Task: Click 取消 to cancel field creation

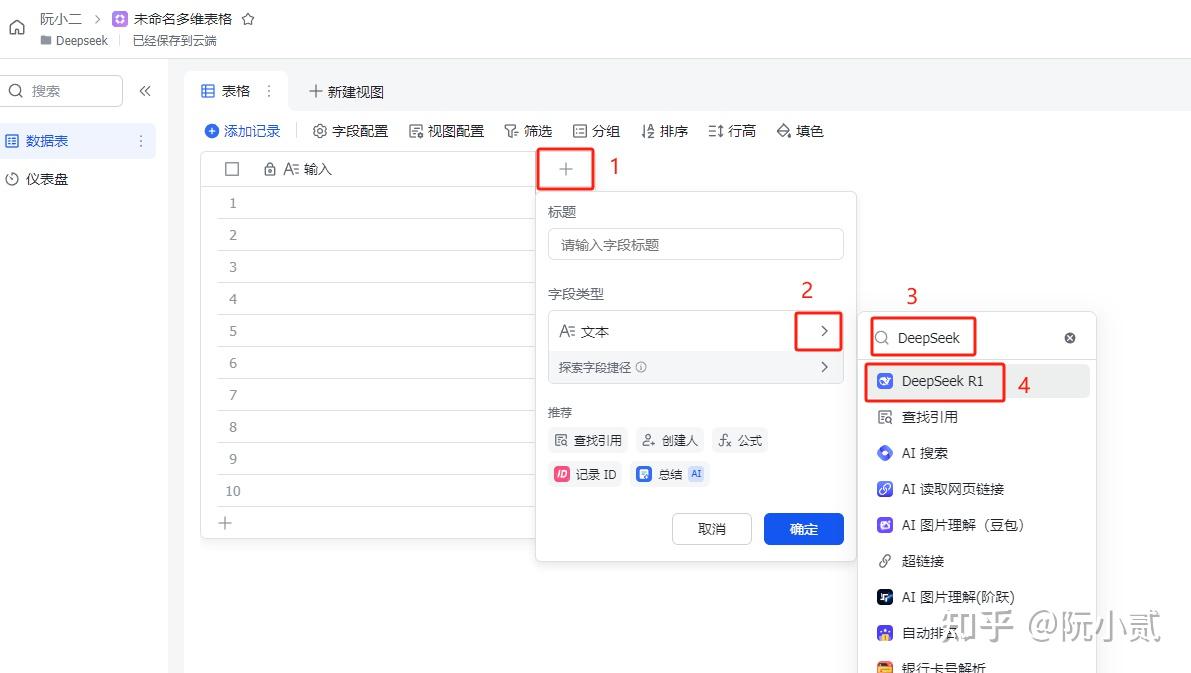Action: [712, 529]
